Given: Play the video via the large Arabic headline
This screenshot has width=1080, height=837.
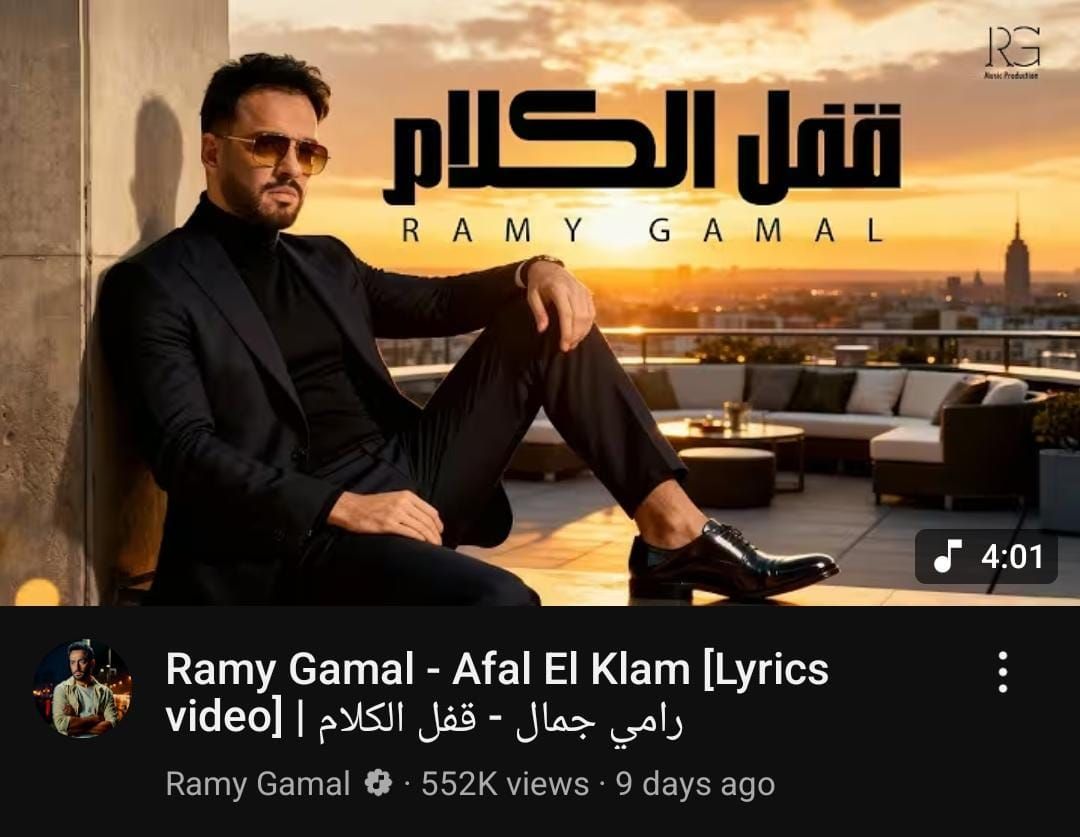Looking at the screenshot, I should [643, 147].
